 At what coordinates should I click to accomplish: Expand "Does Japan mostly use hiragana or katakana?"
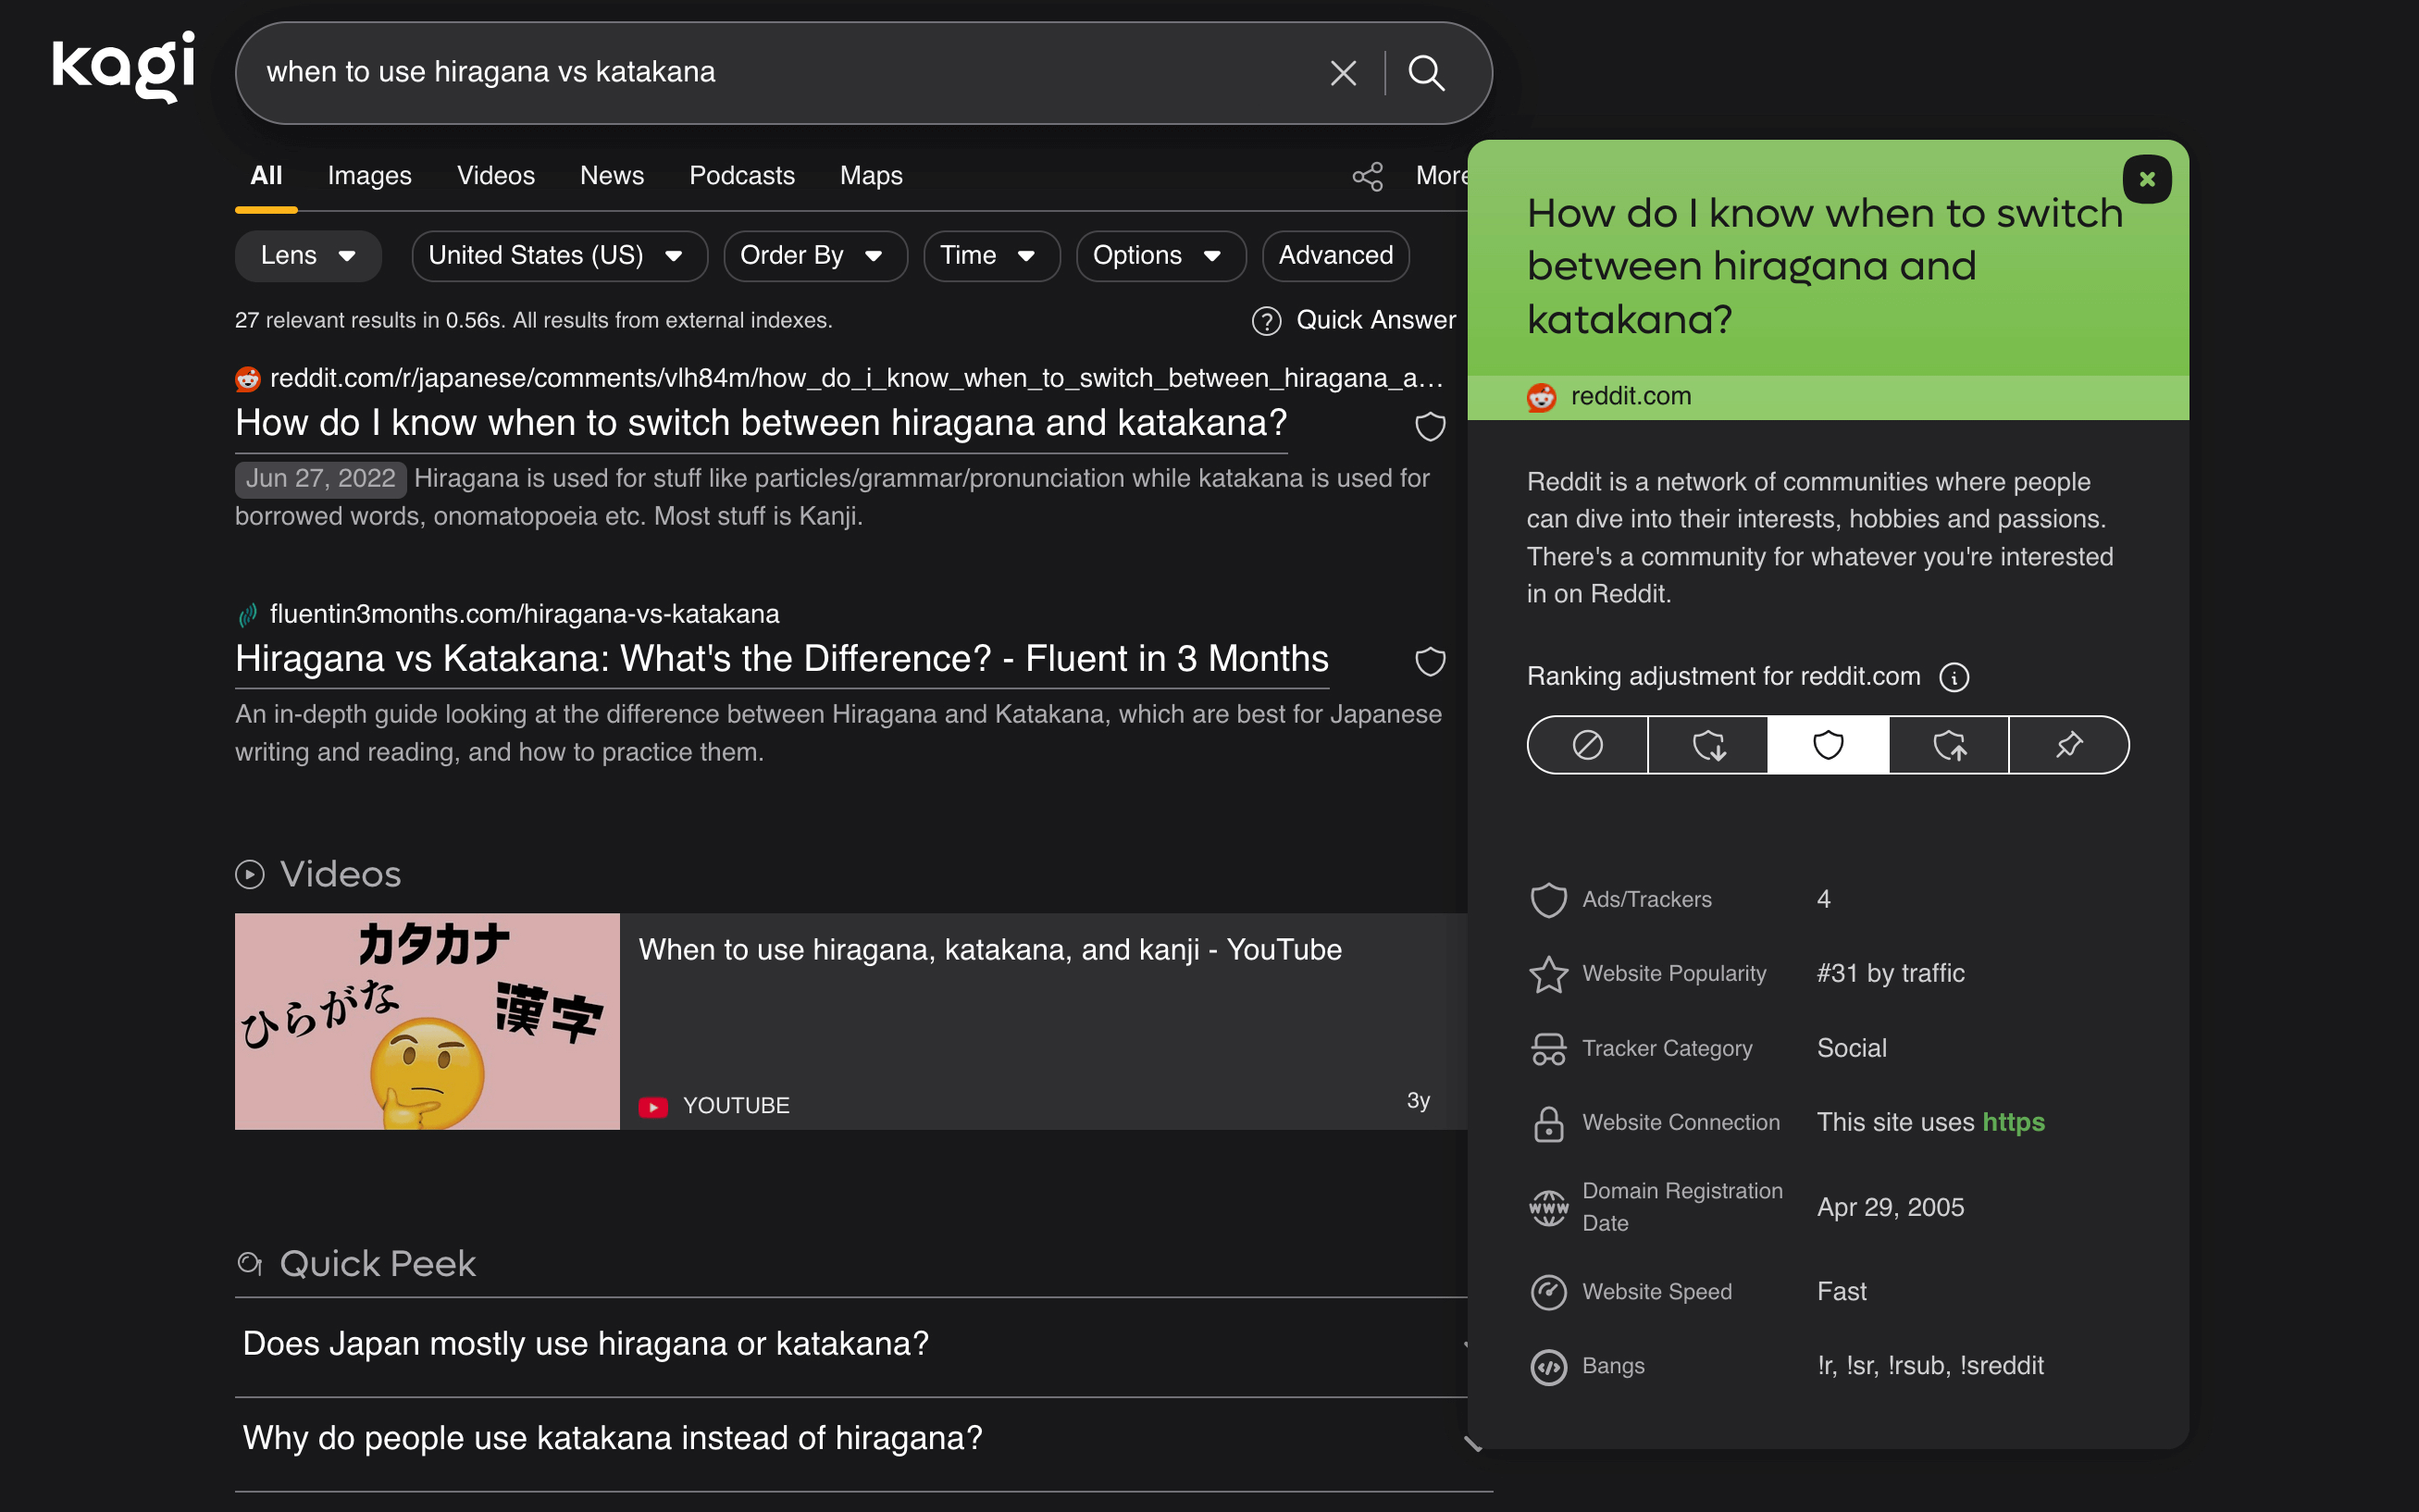(585, 1344)
